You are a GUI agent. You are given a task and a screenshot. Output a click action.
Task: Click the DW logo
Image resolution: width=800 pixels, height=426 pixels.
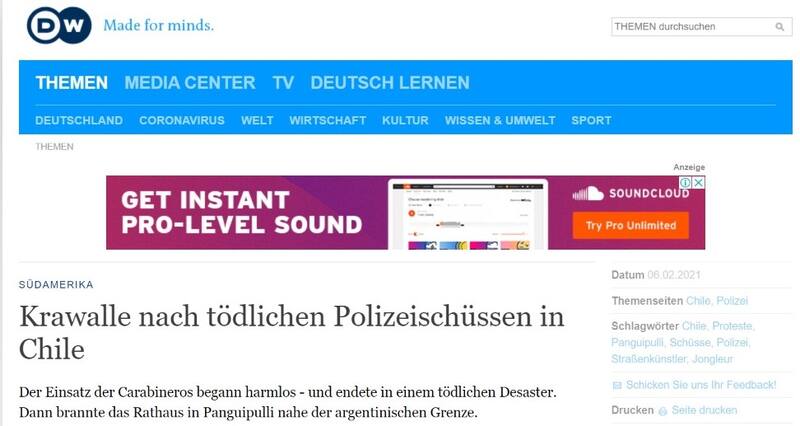click(x=59, y=25)
